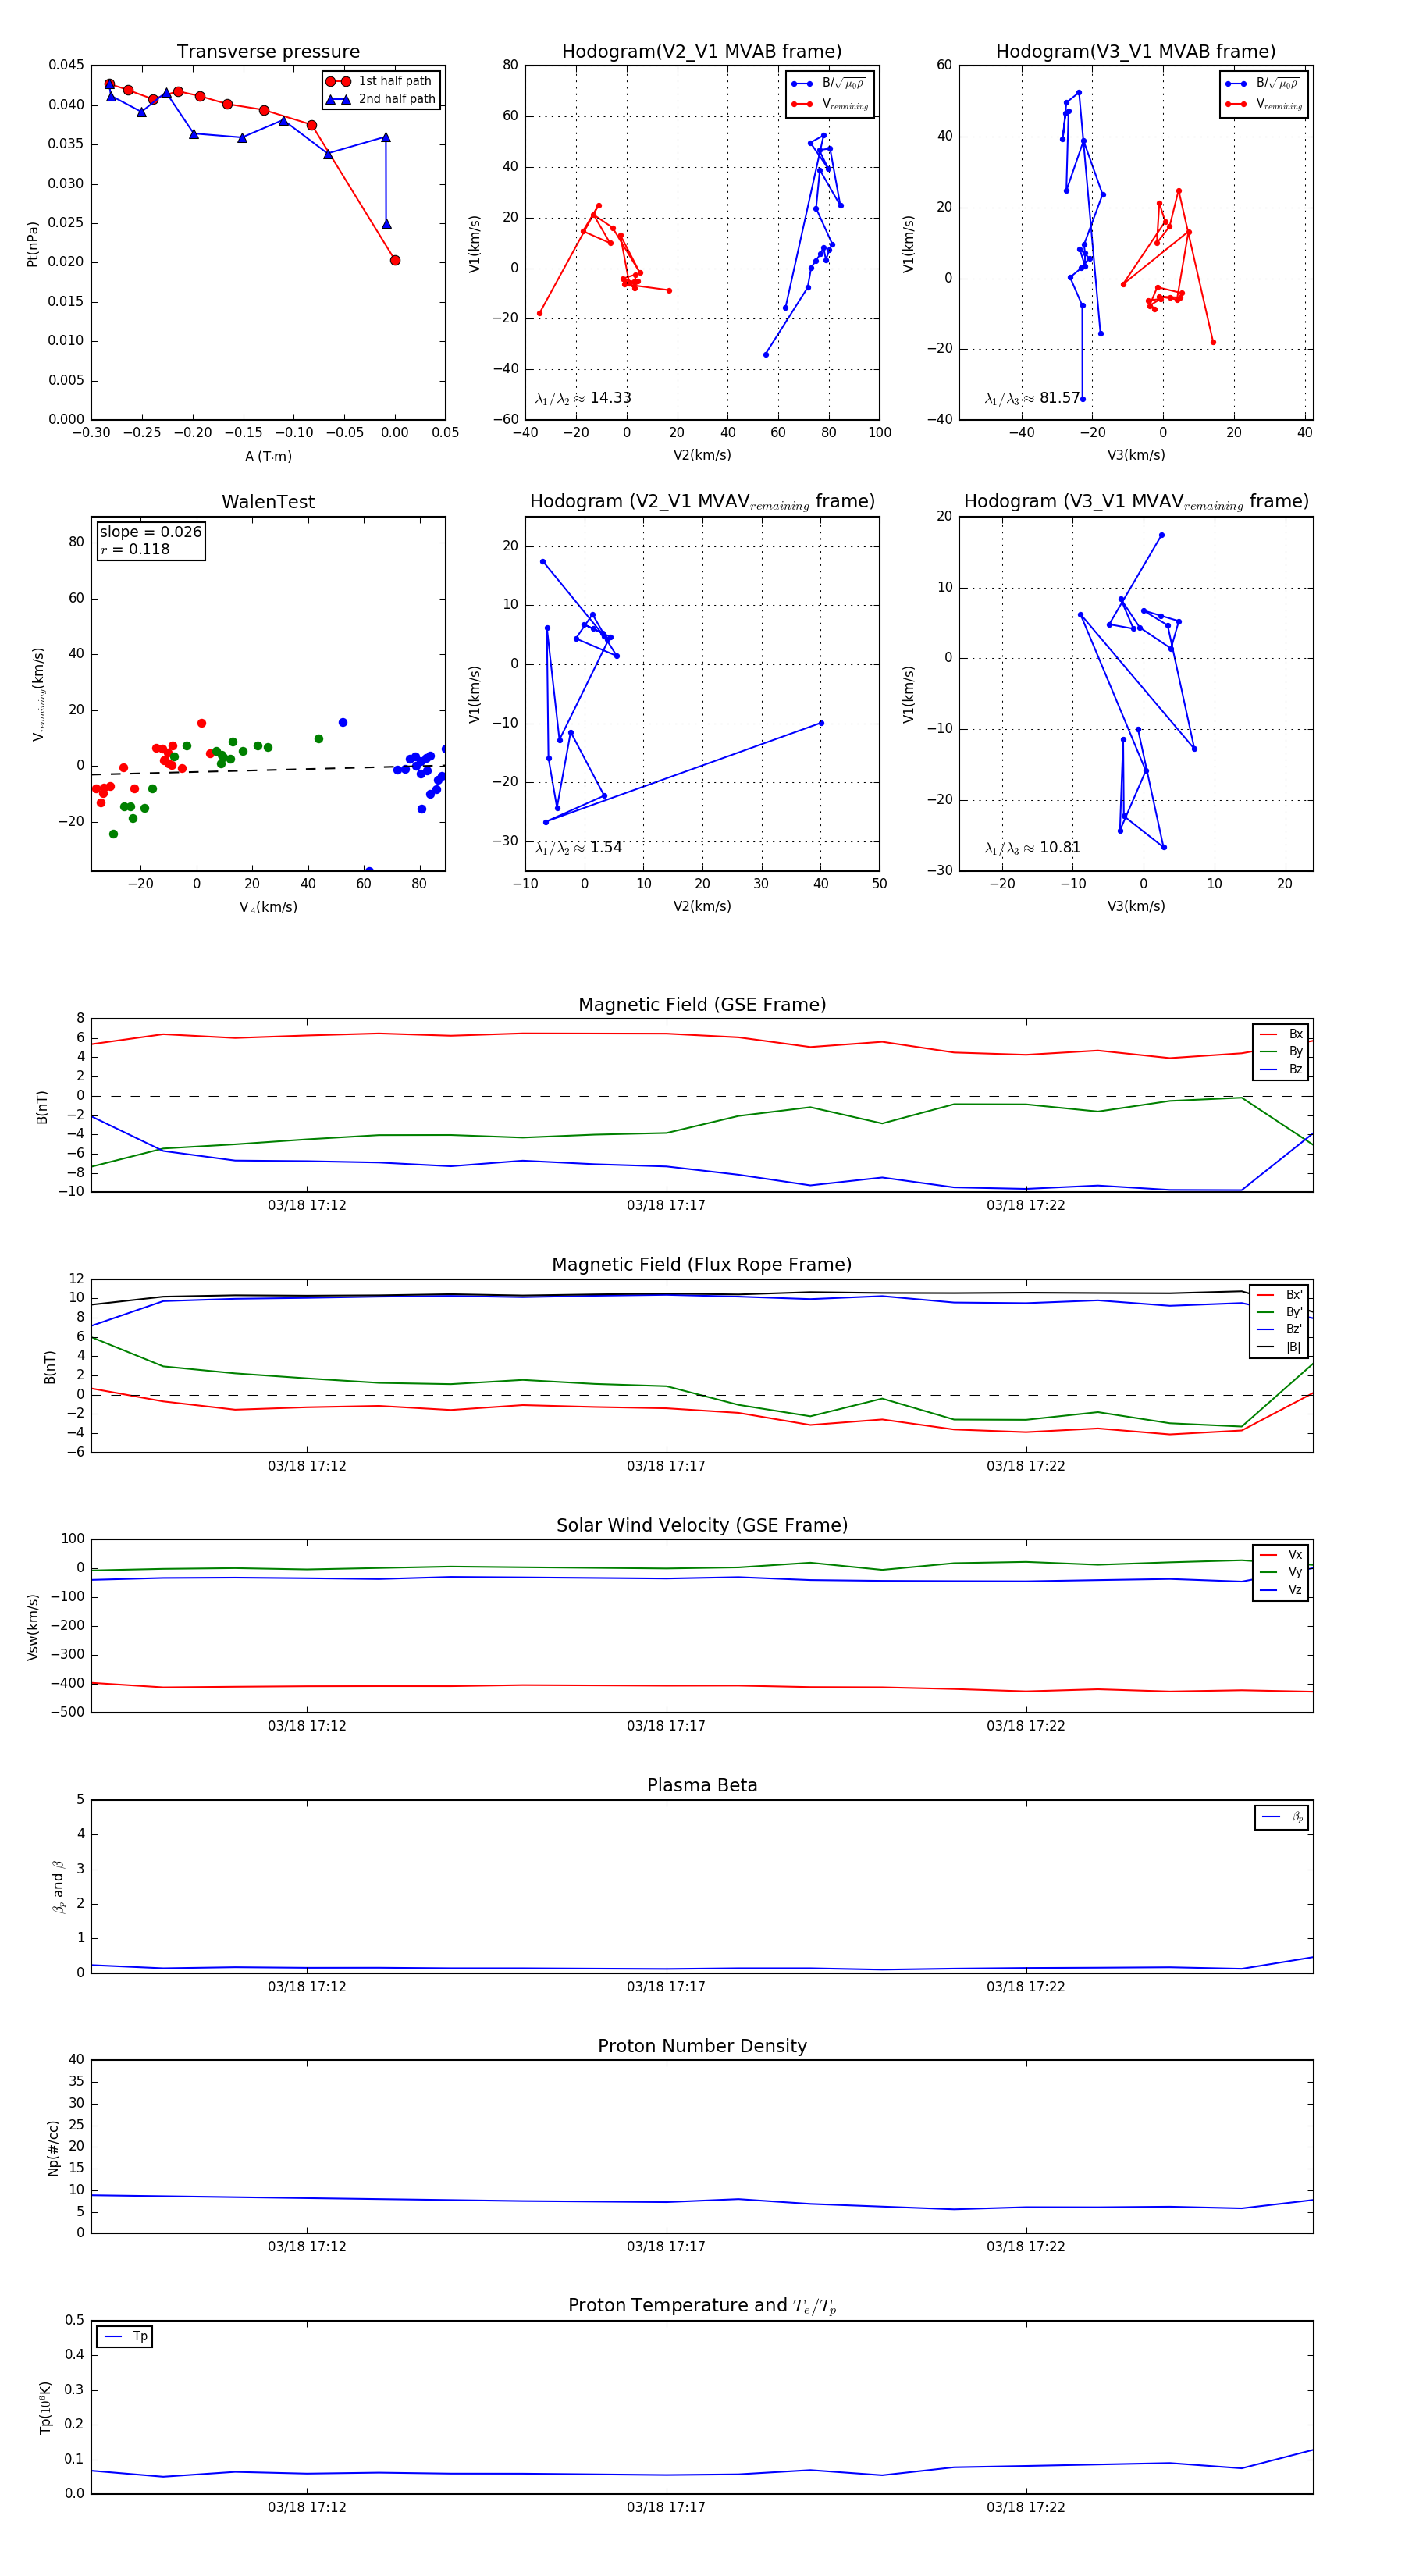The width and height of the screenshot is (1405, 2576).
Task: Click the "Bx'" legend entry in Flux Rope plot
Action: pos(1280,1295)
